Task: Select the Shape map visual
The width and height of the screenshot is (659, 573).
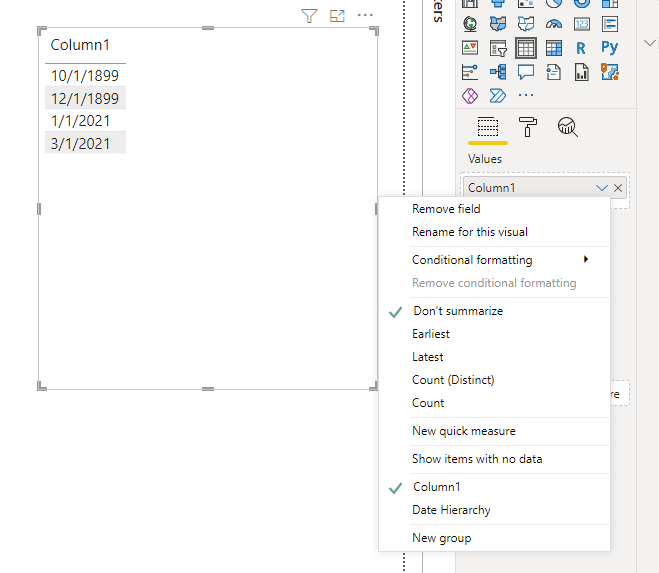Action: (526, 24)
